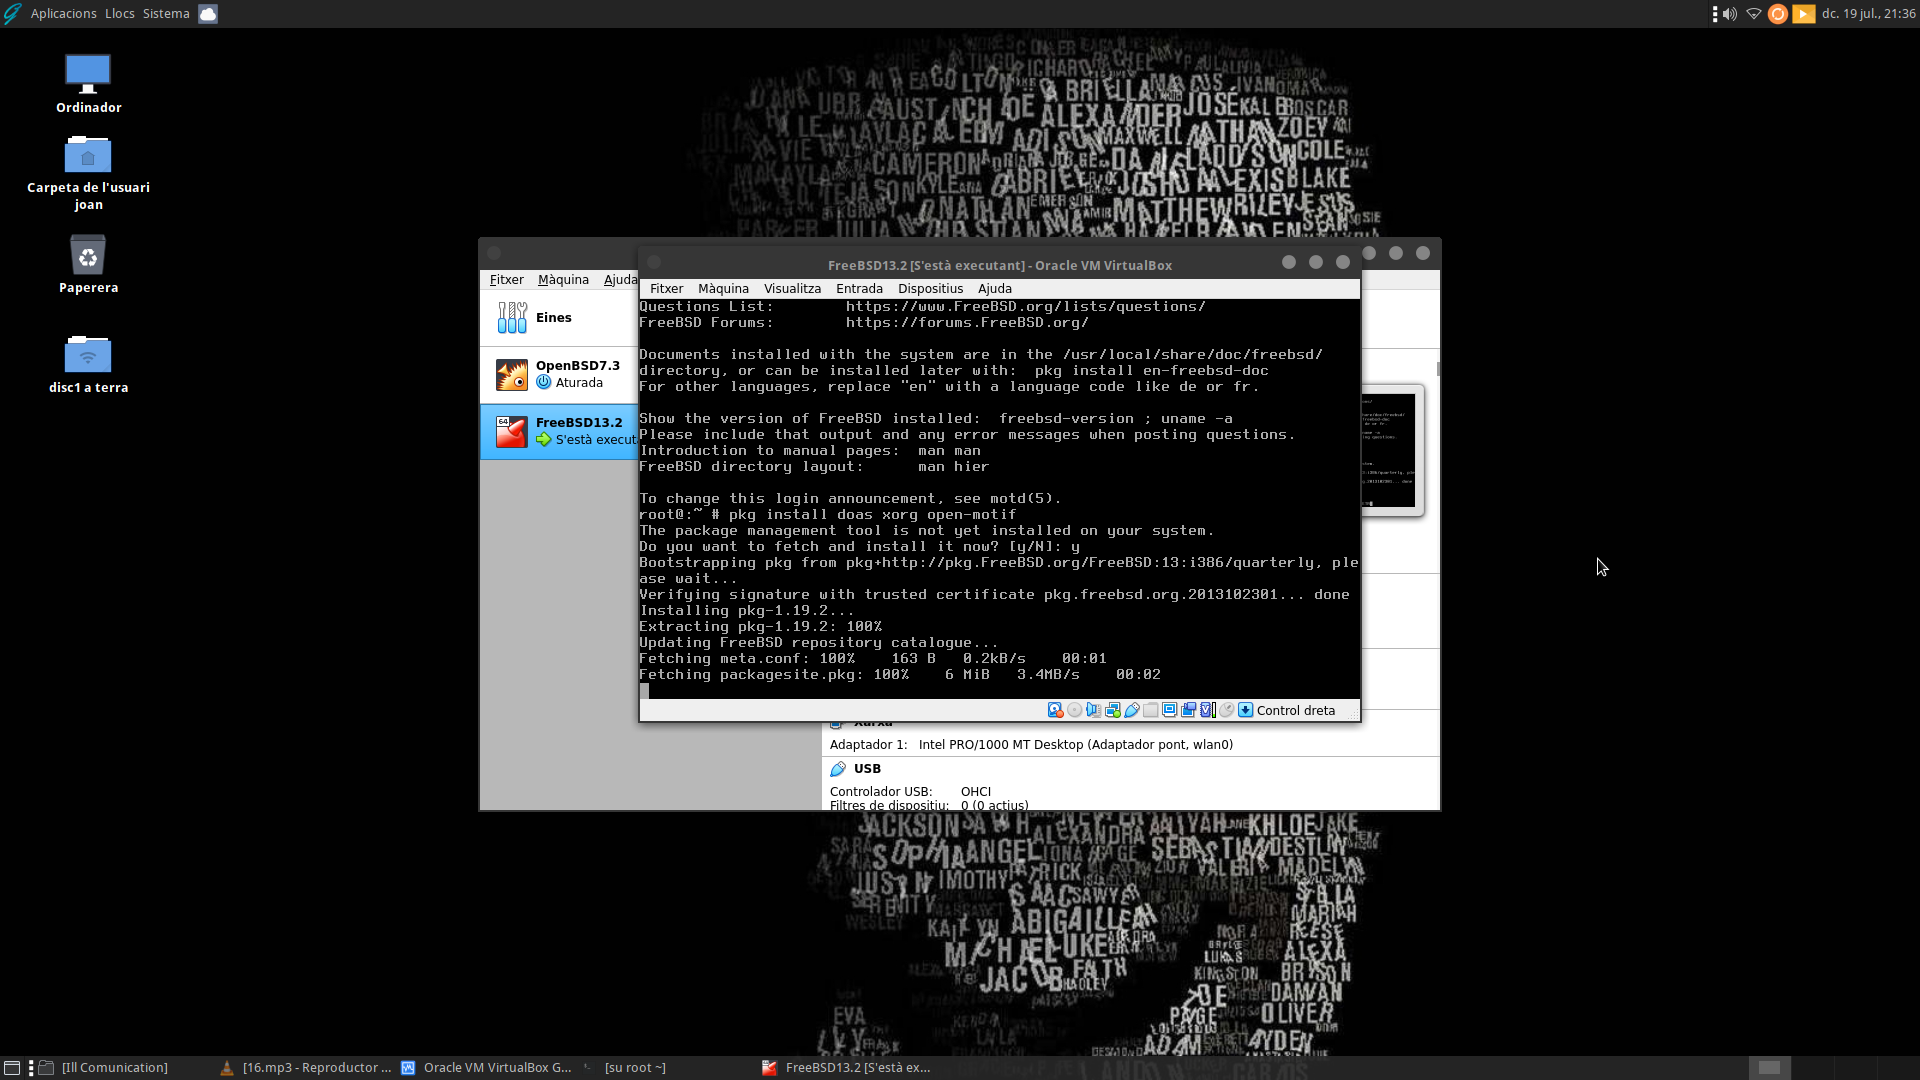Screen dimensions: 1920x1080
Task: Open the Visualitza menu
Action: click(792, 288)
